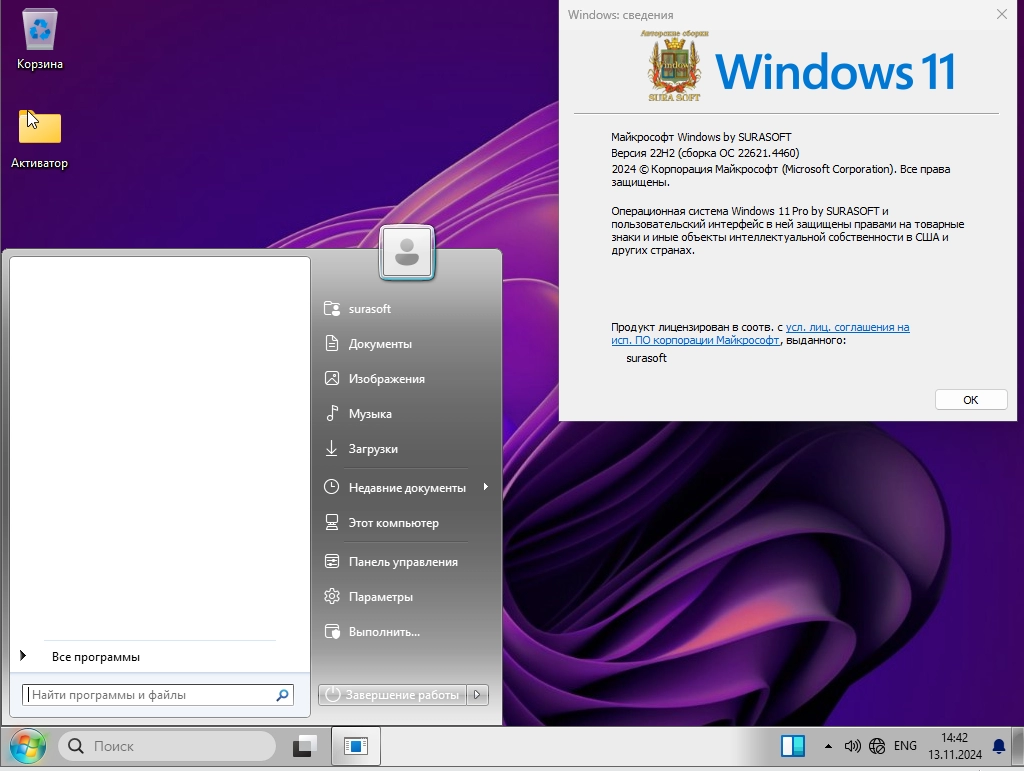Open Task View on the taskbar
This screenshot has width=1024, height=771.
tap(304, 746)
